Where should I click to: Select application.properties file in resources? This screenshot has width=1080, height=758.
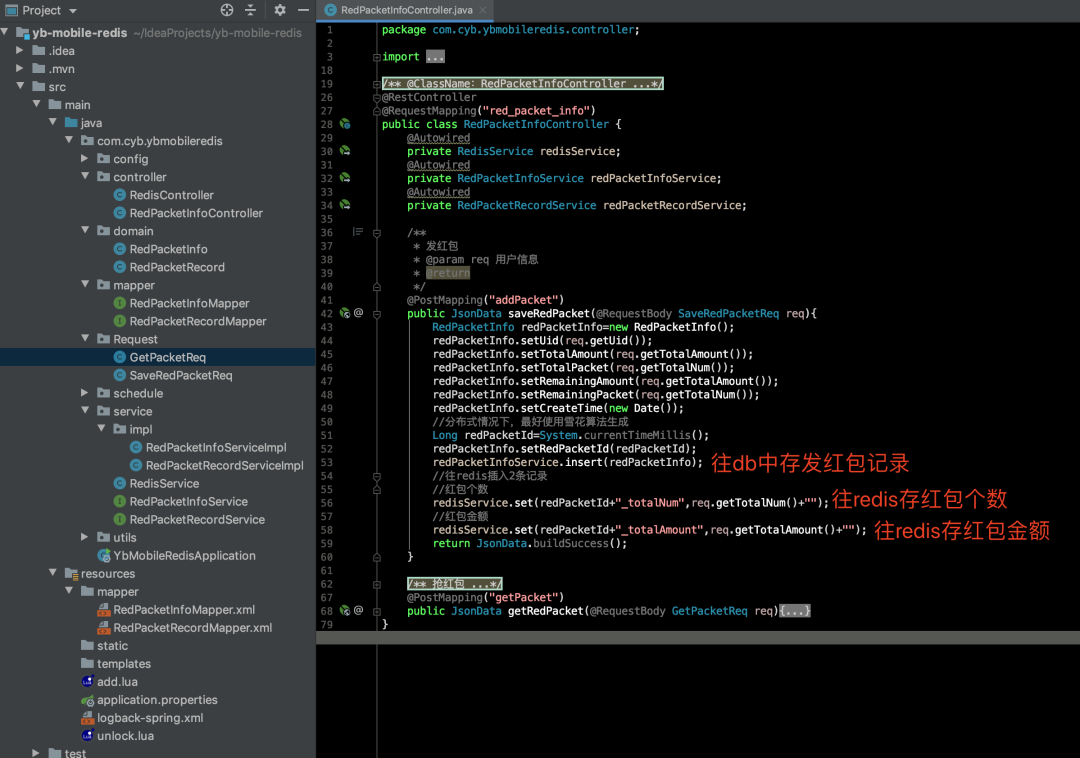click(x=156, y=700)
